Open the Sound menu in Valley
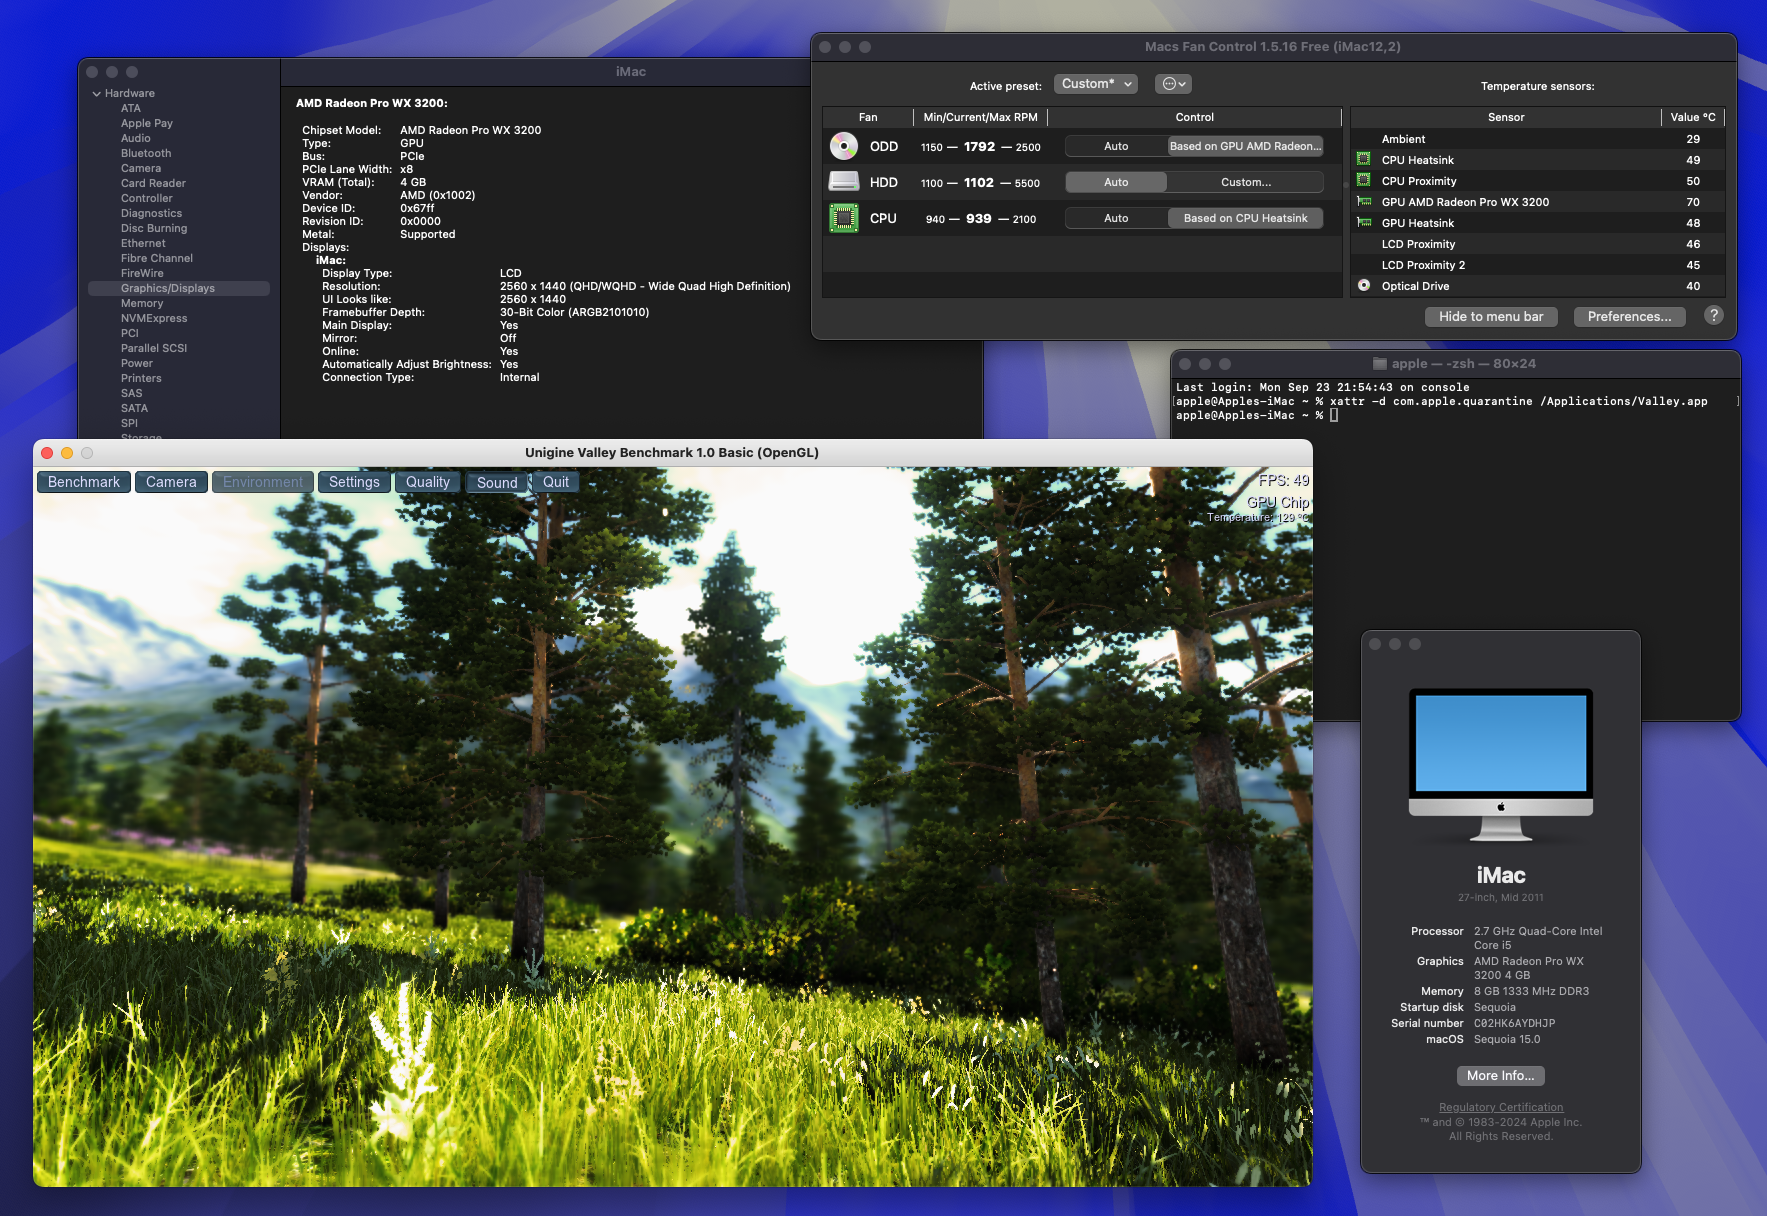Screen dimensions: 1767x1216 click(x=497, y=482)
